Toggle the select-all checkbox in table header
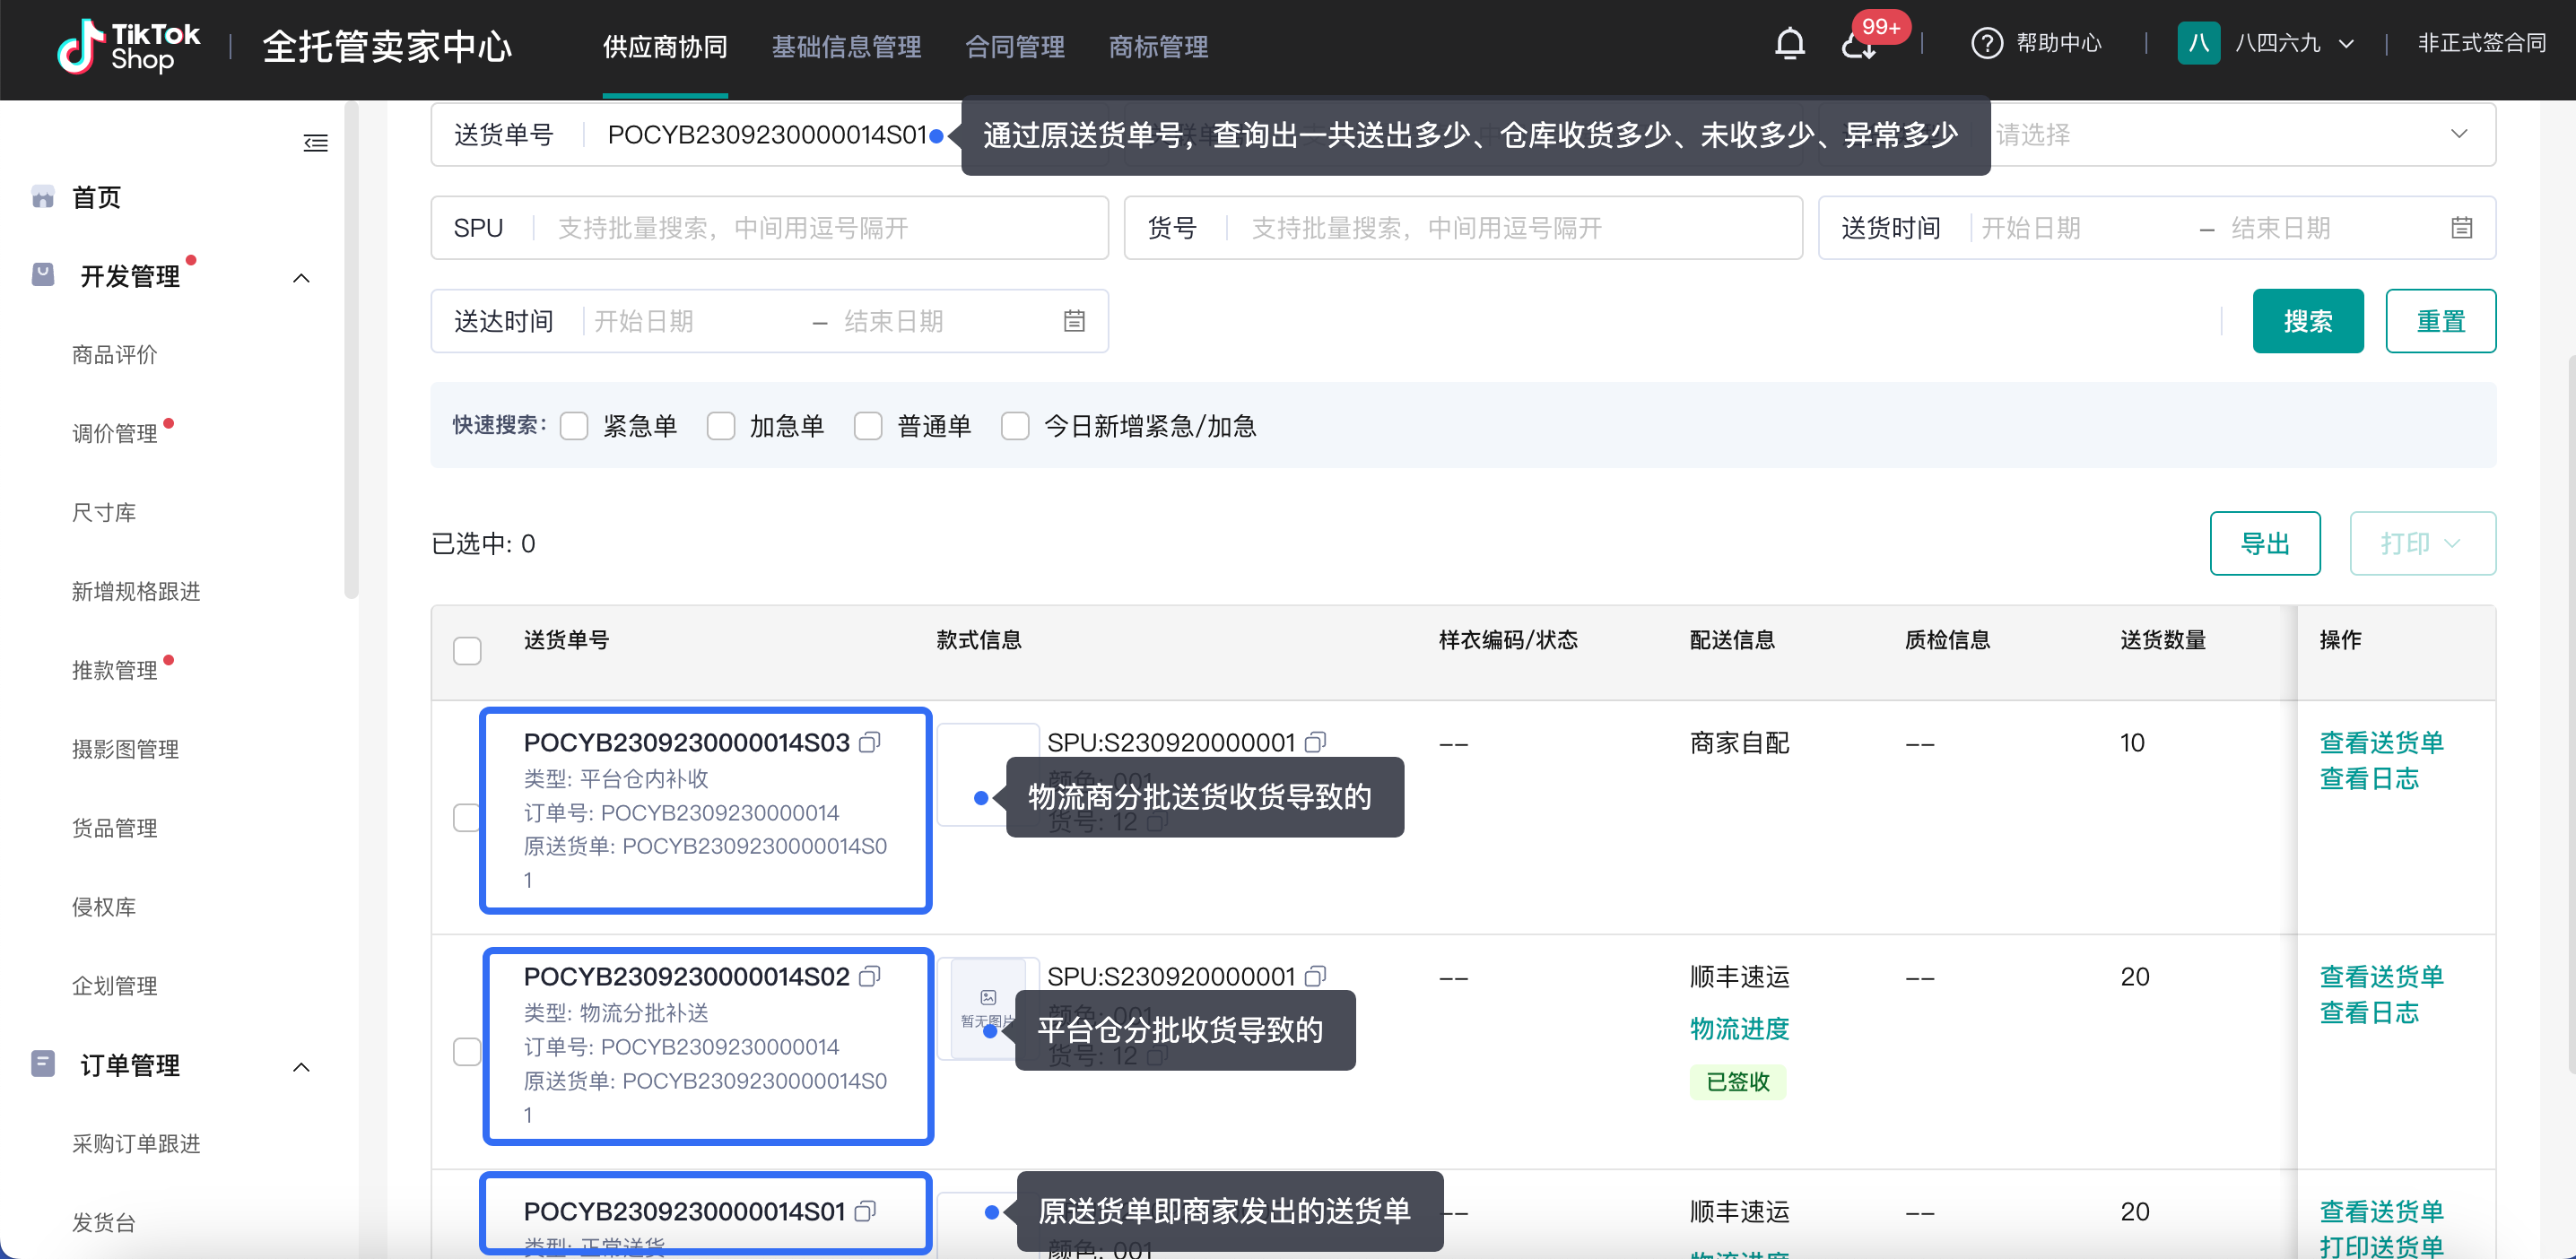The height and width of the screenshot is (1259, 2576). click(x=467, y=651)
